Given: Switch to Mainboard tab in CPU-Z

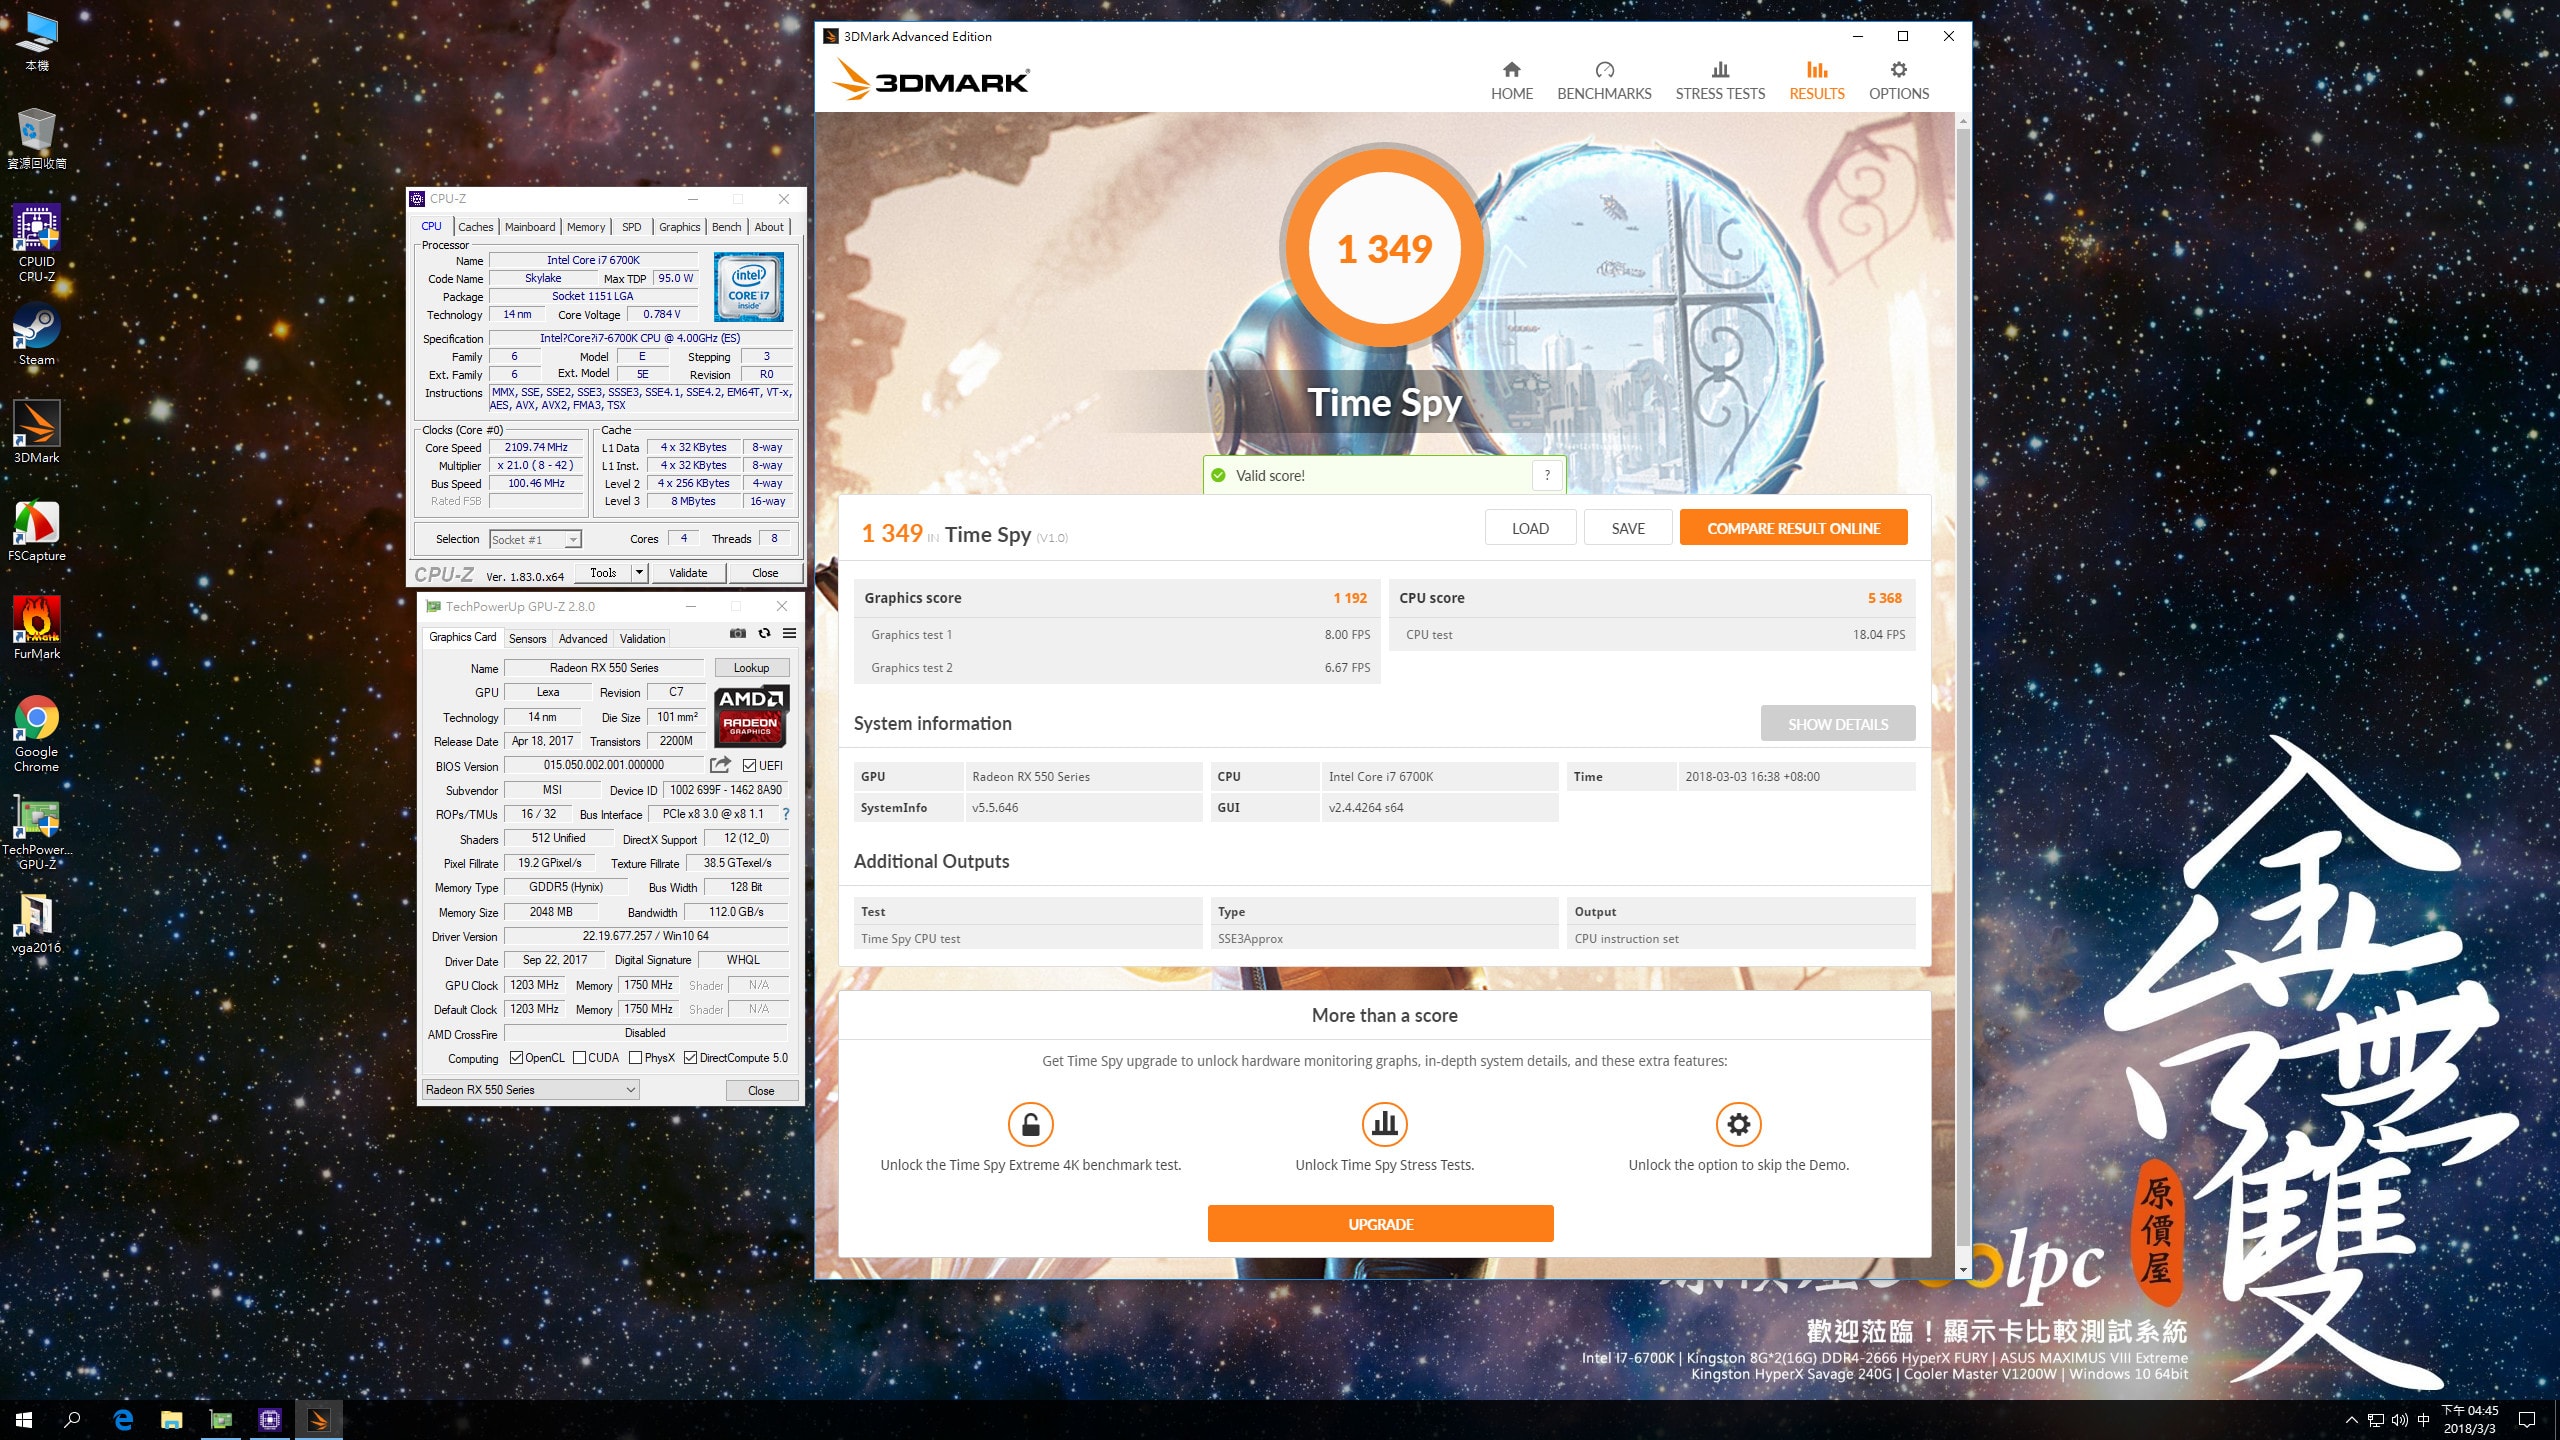Looking at the screenshot, I should [530, 227].
